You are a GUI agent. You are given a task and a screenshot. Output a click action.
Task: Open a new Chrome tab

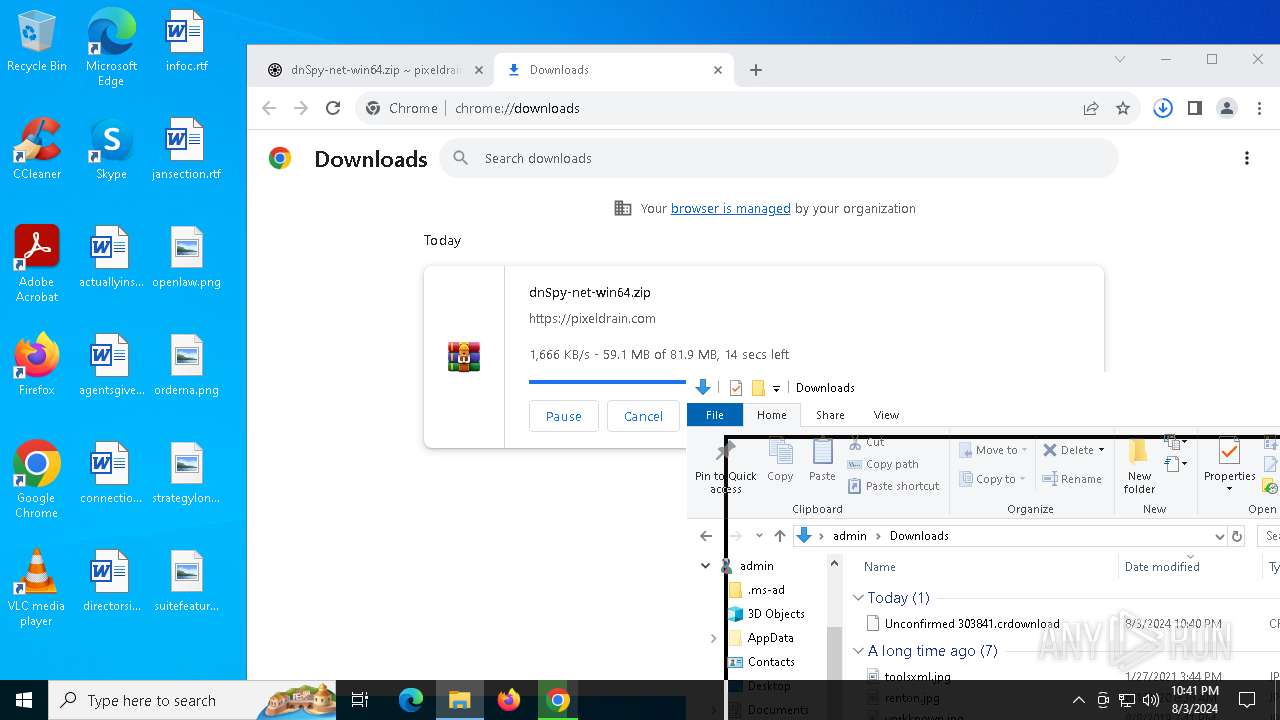756,70
